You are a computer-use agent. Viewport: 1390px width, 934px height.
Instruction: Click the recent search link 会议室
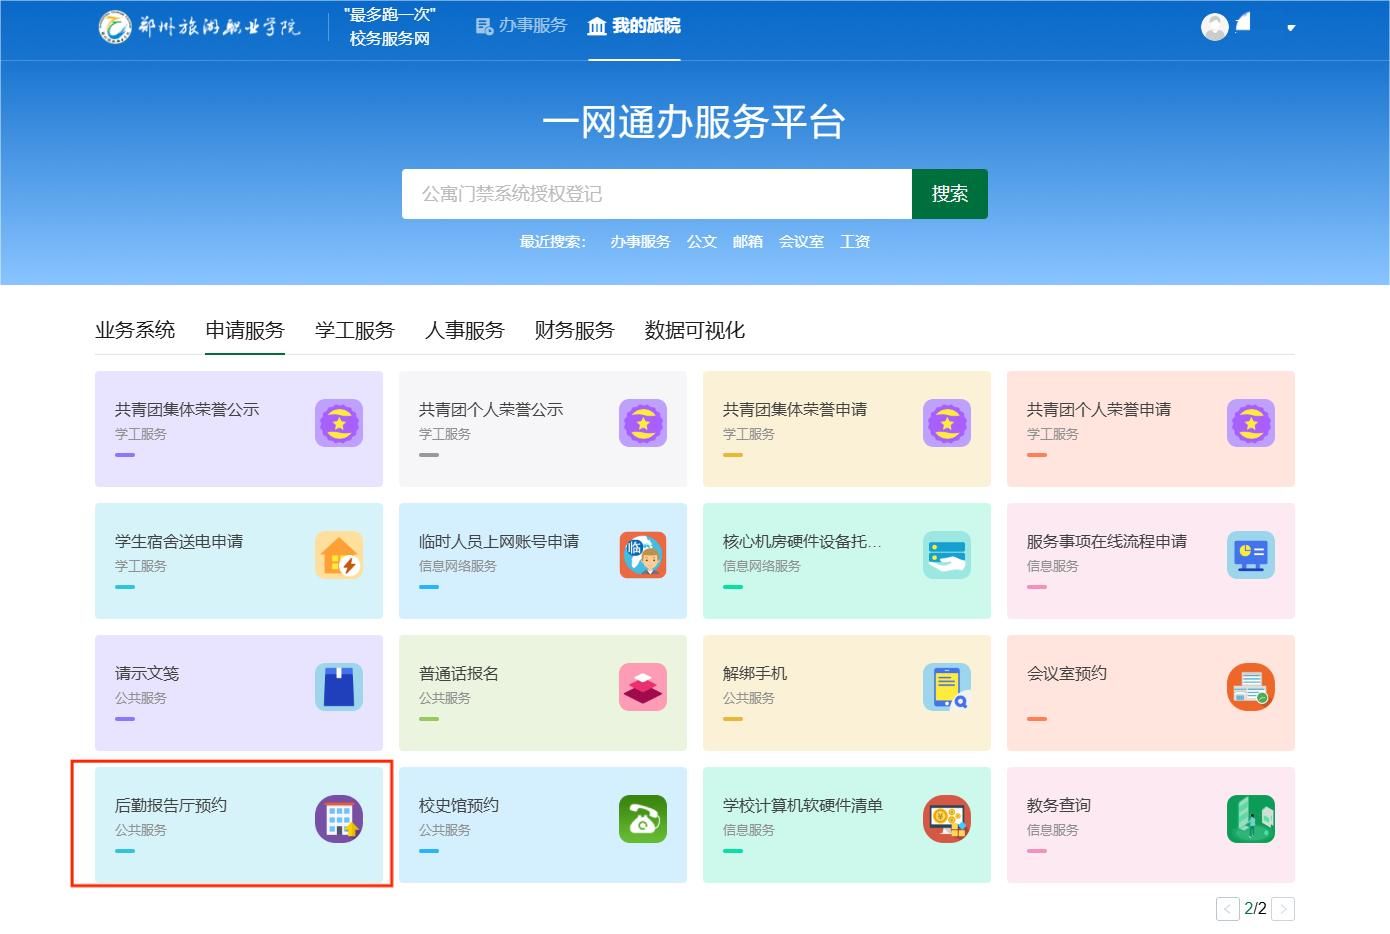801,242
